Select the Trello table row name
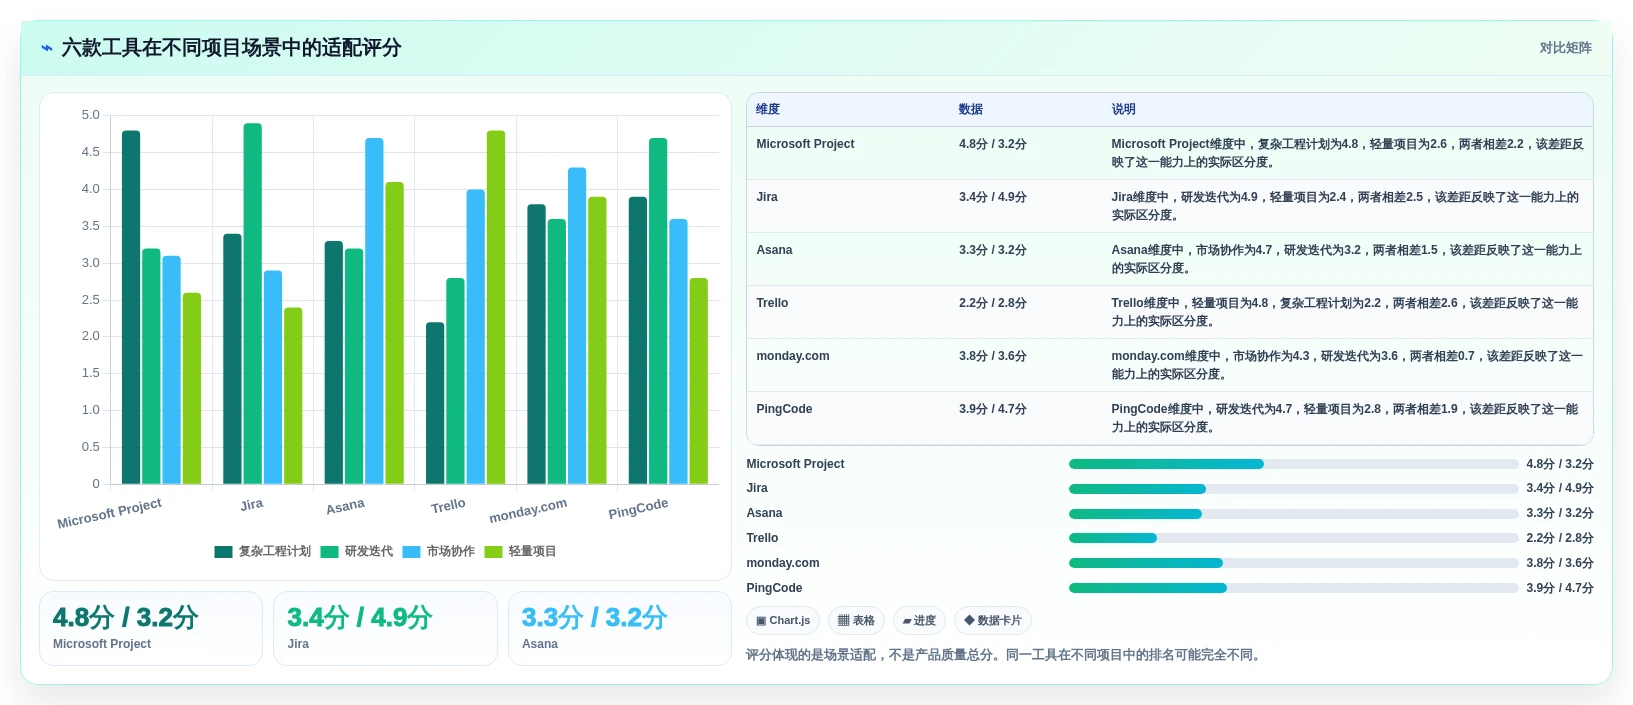 pyautogui.click(x=772, y=303)
